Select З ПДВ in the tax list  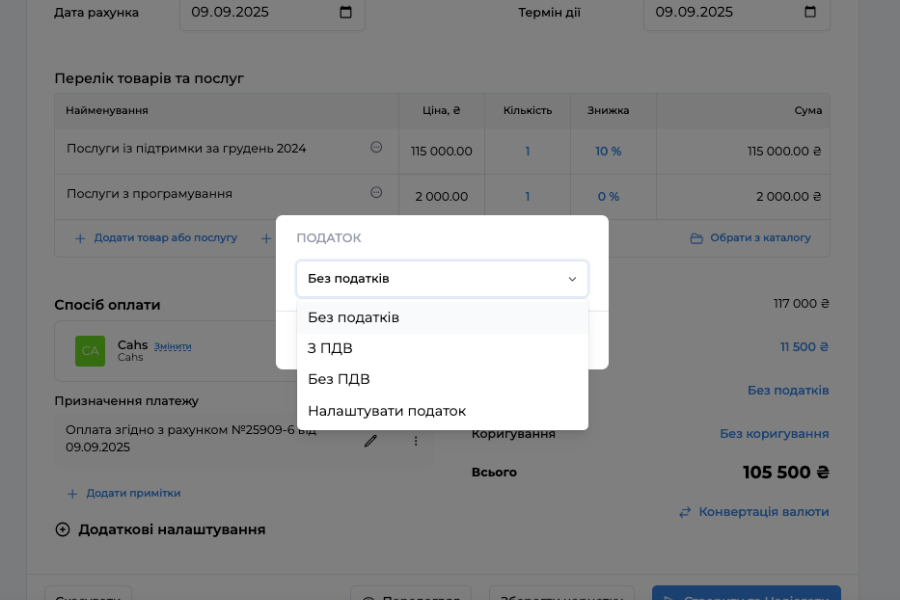coord(333,348)
